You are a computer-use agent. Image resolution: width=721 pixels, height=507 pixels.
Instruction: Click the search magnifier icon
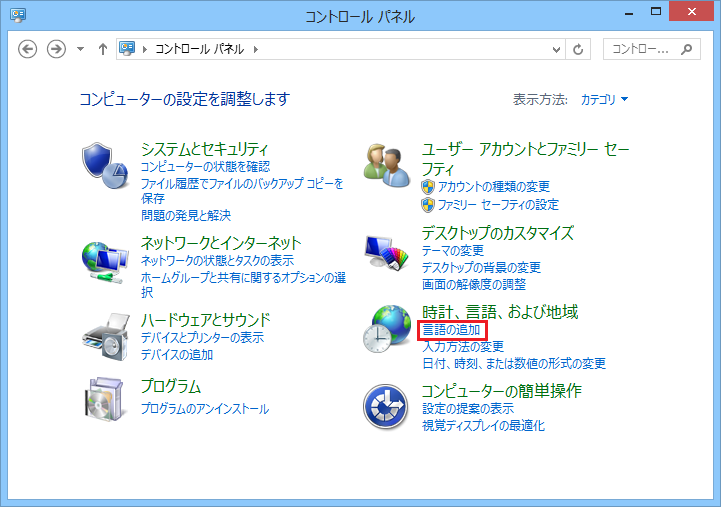(x=686, y=48)
